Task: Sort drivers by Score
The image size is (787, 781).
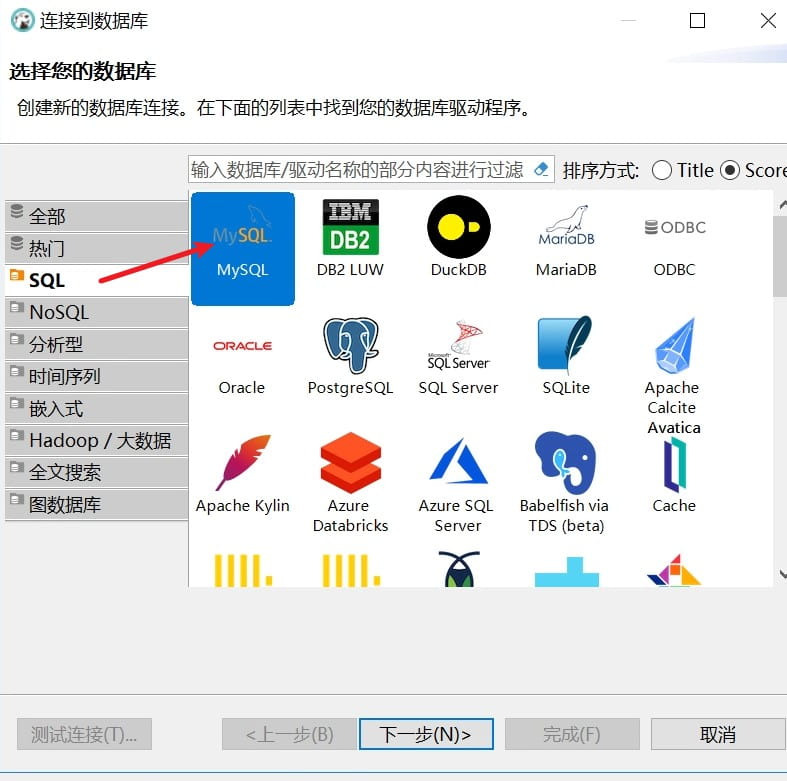Action: click(x=753, y=171)
